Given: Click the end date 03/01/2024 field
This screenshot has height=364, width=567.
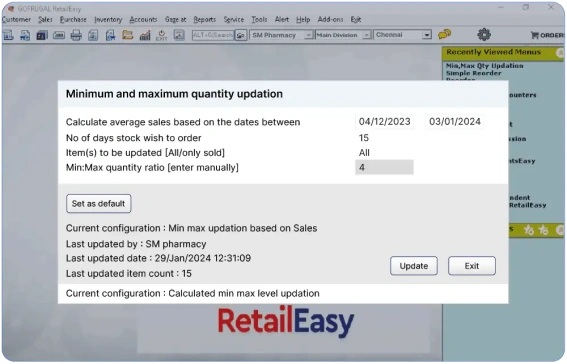Looking at the screenshot, I should tap(455, 122).
